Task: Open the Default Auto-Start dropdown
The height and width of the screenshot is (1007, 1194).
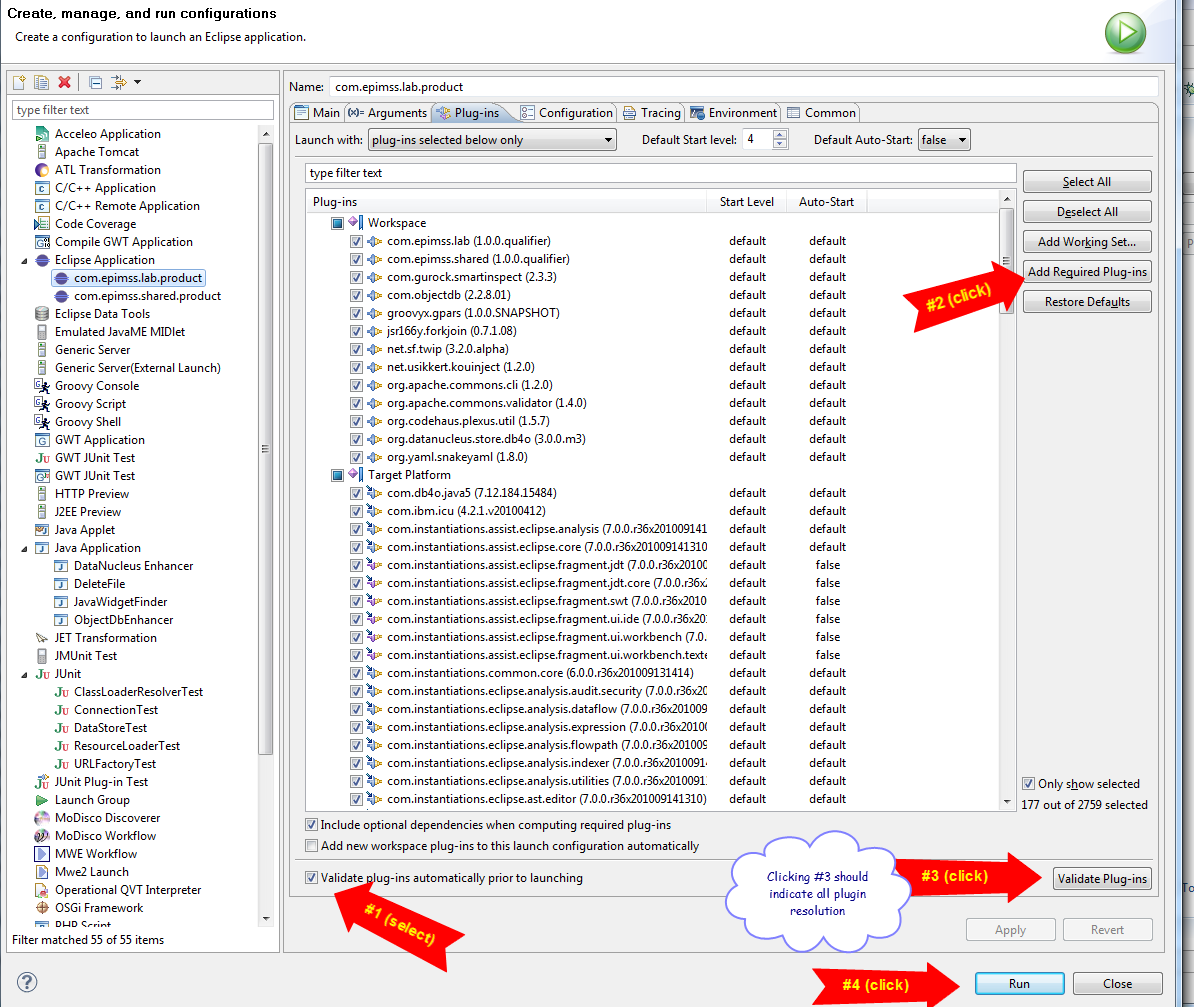Action: pos(944,140)
